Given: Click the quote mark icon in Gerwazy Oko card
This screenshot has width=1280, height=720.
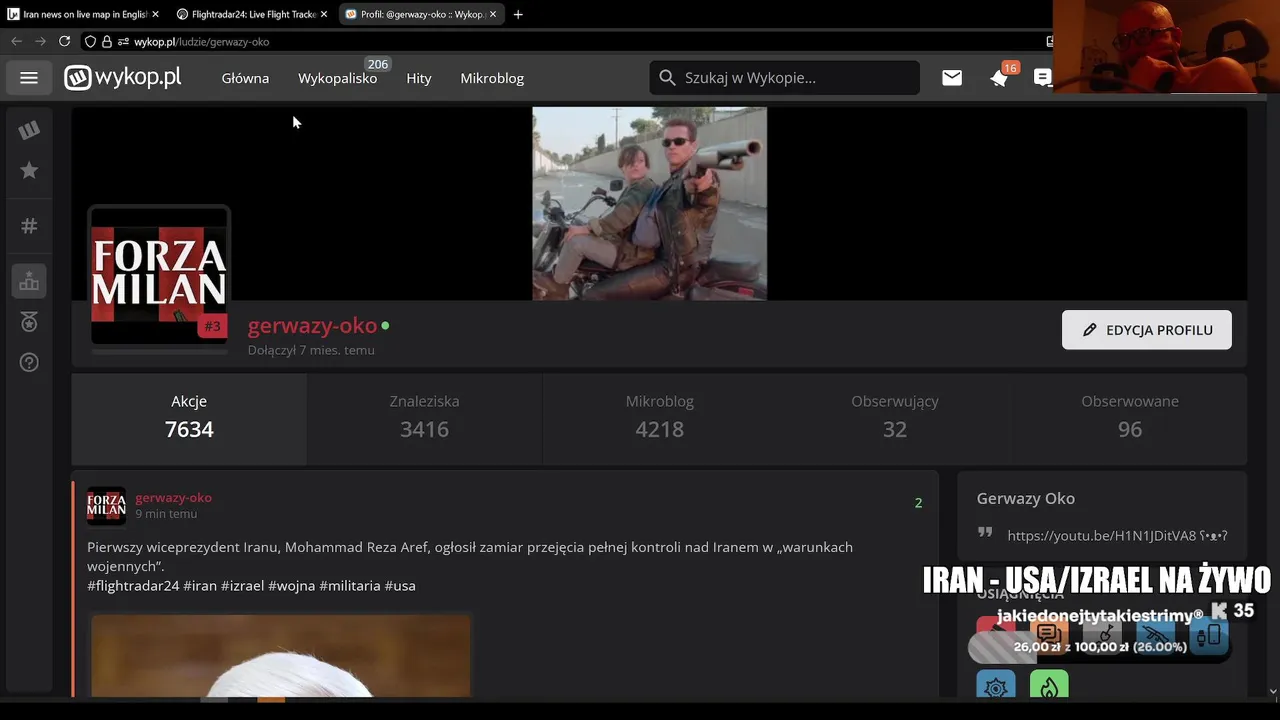Looking at the screenshot, I should (985, 534).
